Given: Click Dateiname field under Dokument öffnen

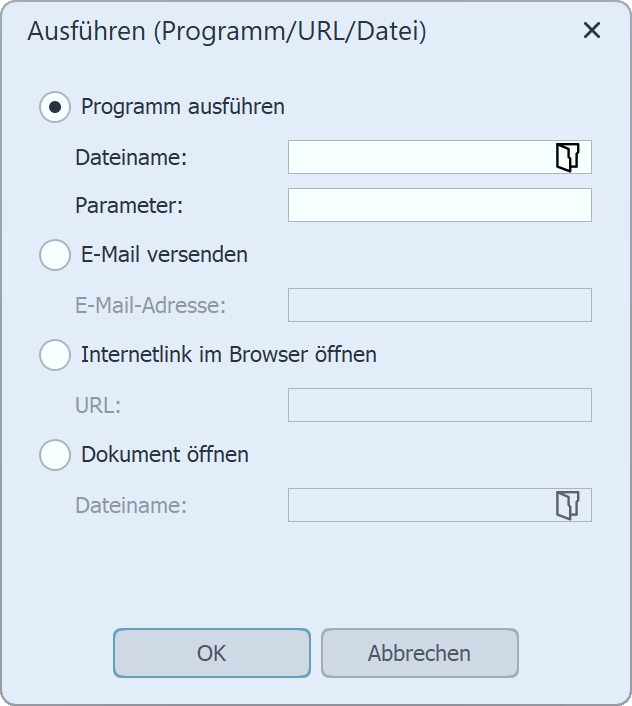Looking at the screenshot, I should (x=418, y=505).
